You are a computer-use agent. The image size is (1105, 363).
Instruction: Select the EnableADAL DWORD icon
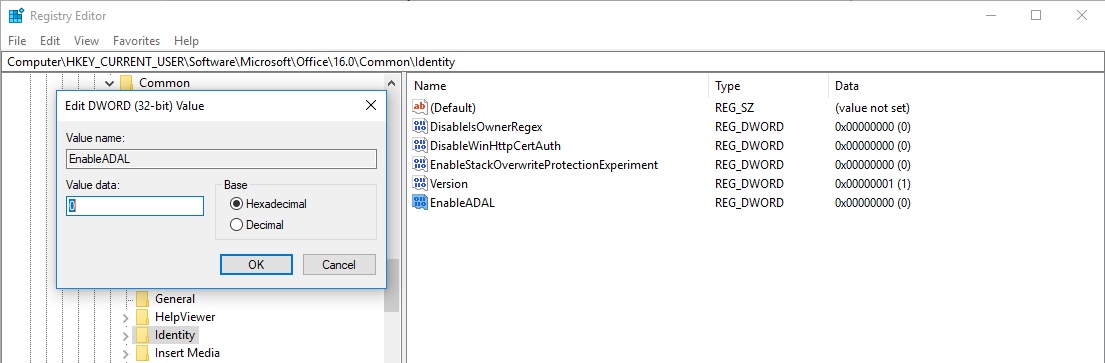pyautogui.click(x=420, y=202)
